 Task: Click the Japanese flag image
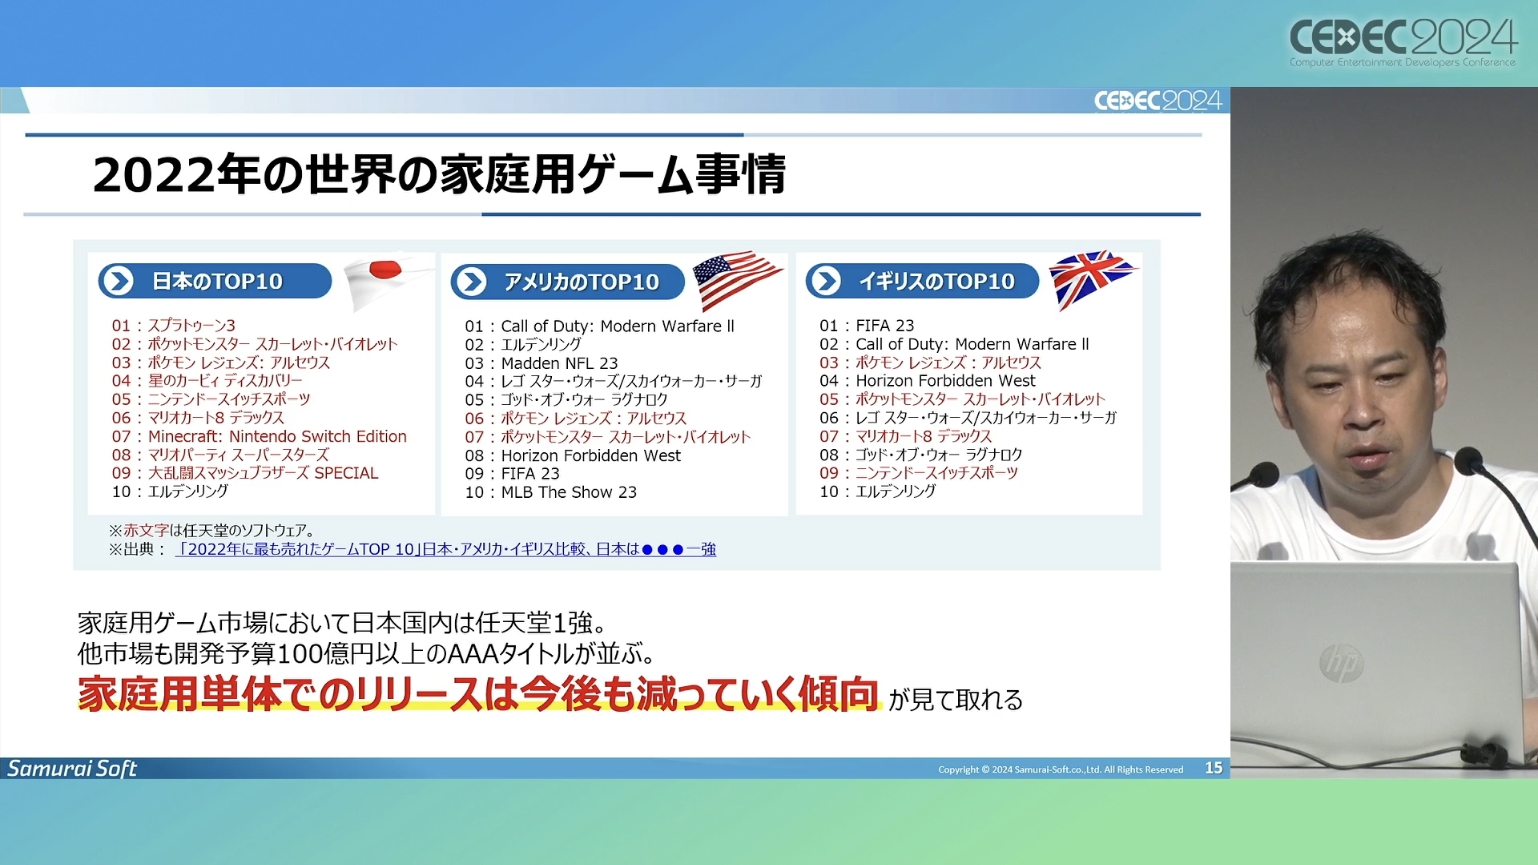[x=388, y=279]
